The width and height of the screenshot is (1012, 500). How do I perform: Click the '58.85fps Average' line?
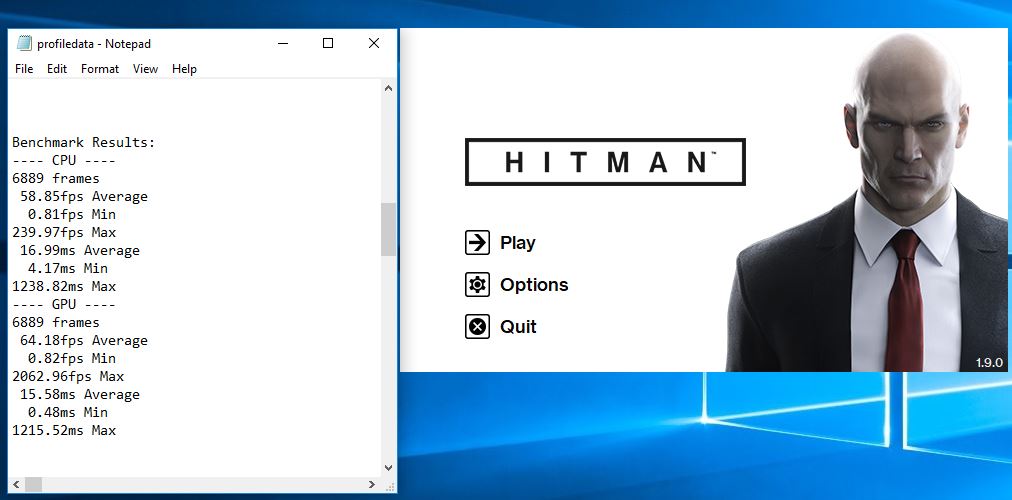[x=84, y=196]
